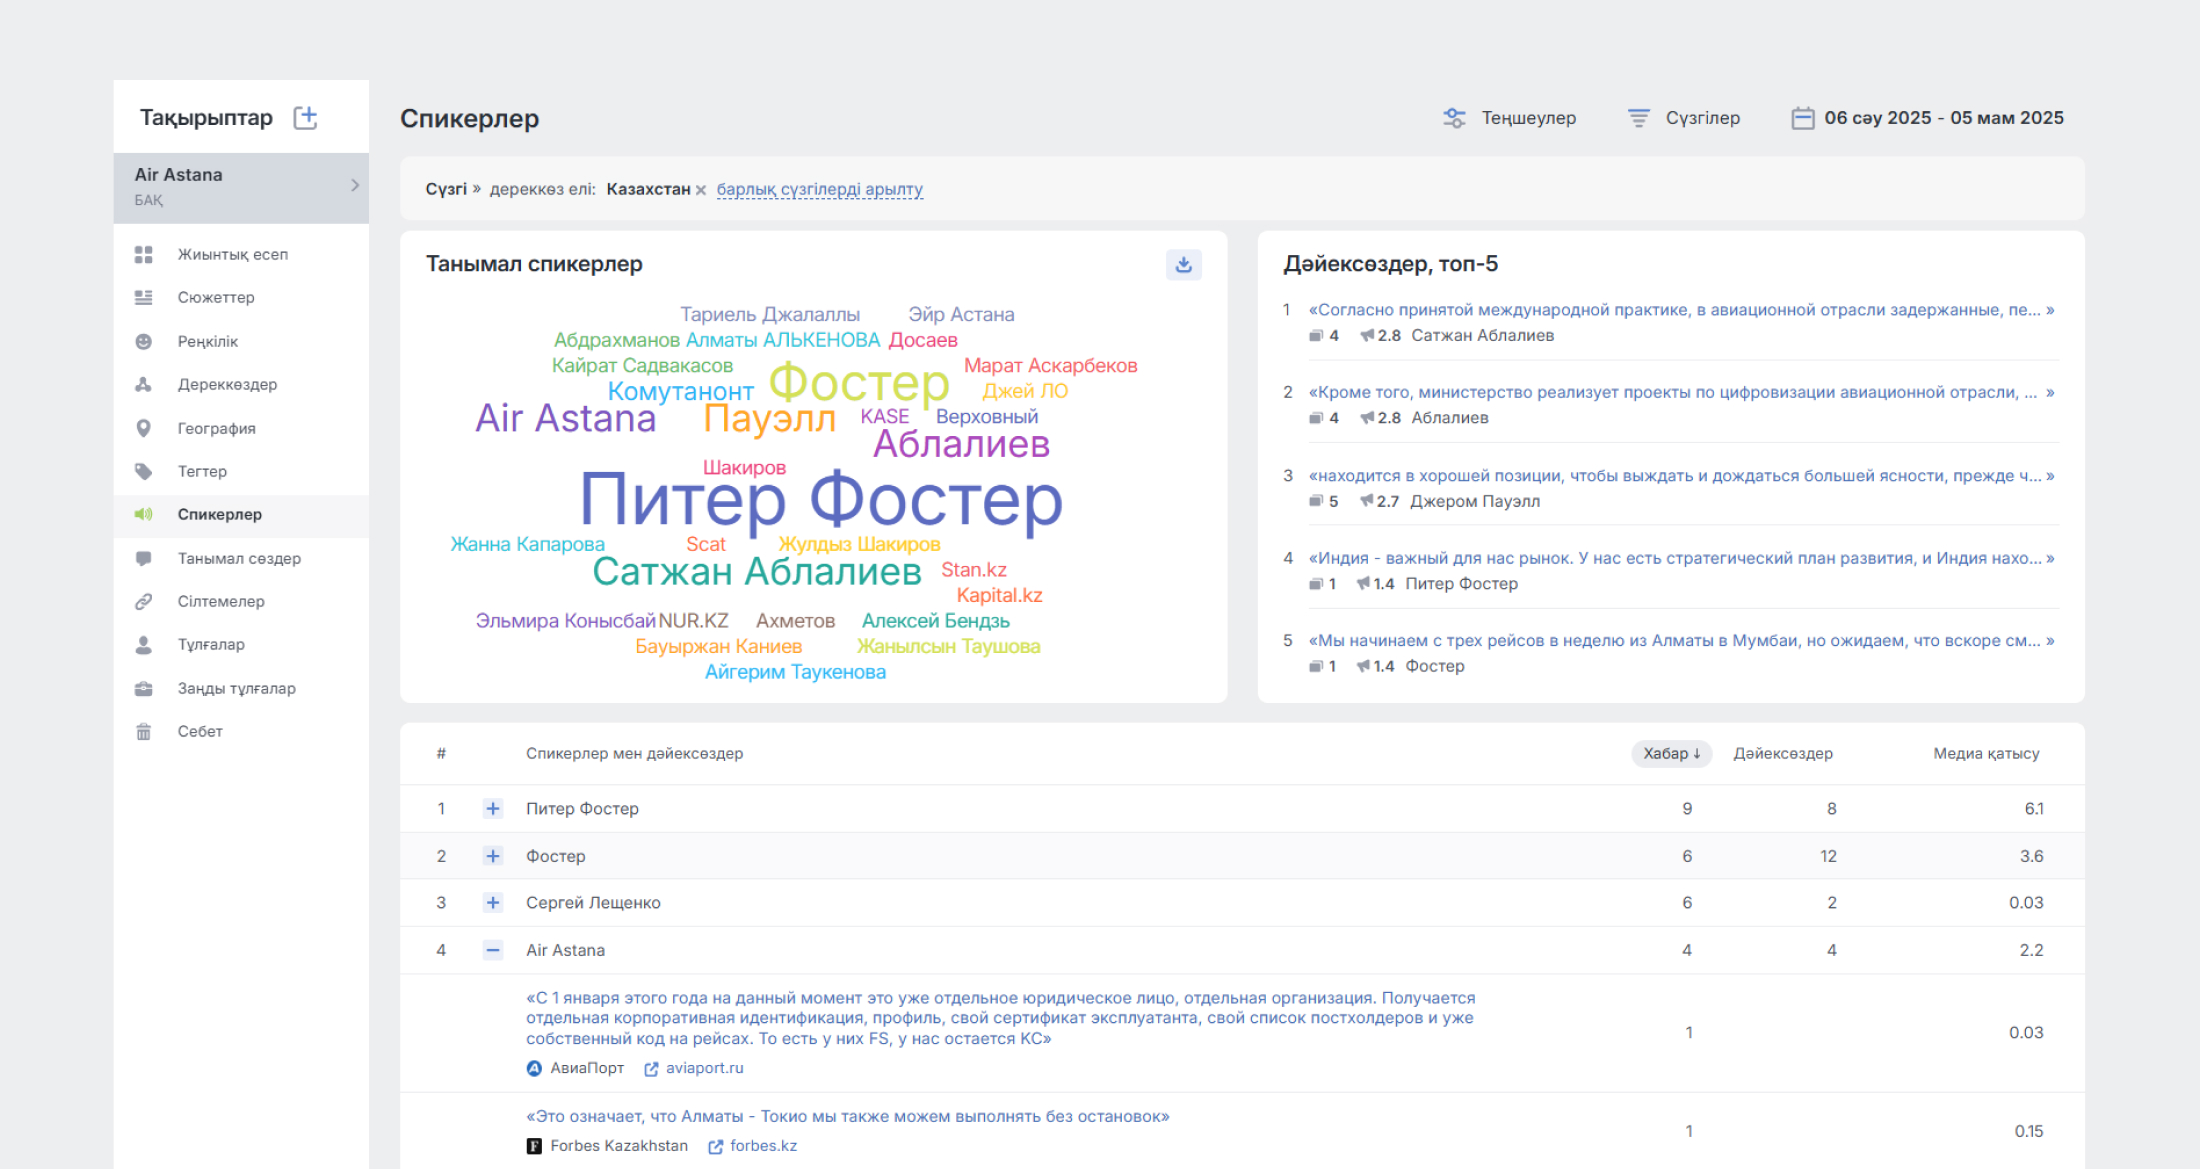Open the aviaport.ru source link
This screenshot has width=2200, height=1169.
pos(705,1069)
